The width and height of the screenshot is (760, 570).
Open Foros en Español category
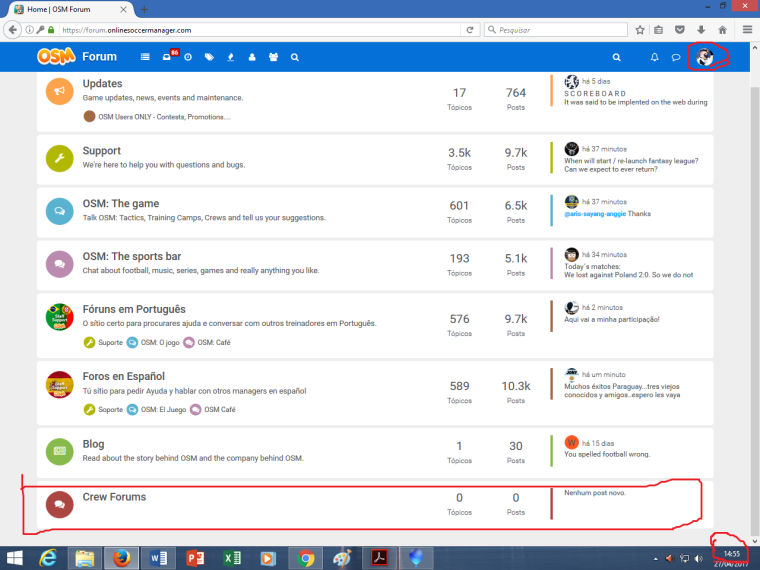(x=124, y=377)
